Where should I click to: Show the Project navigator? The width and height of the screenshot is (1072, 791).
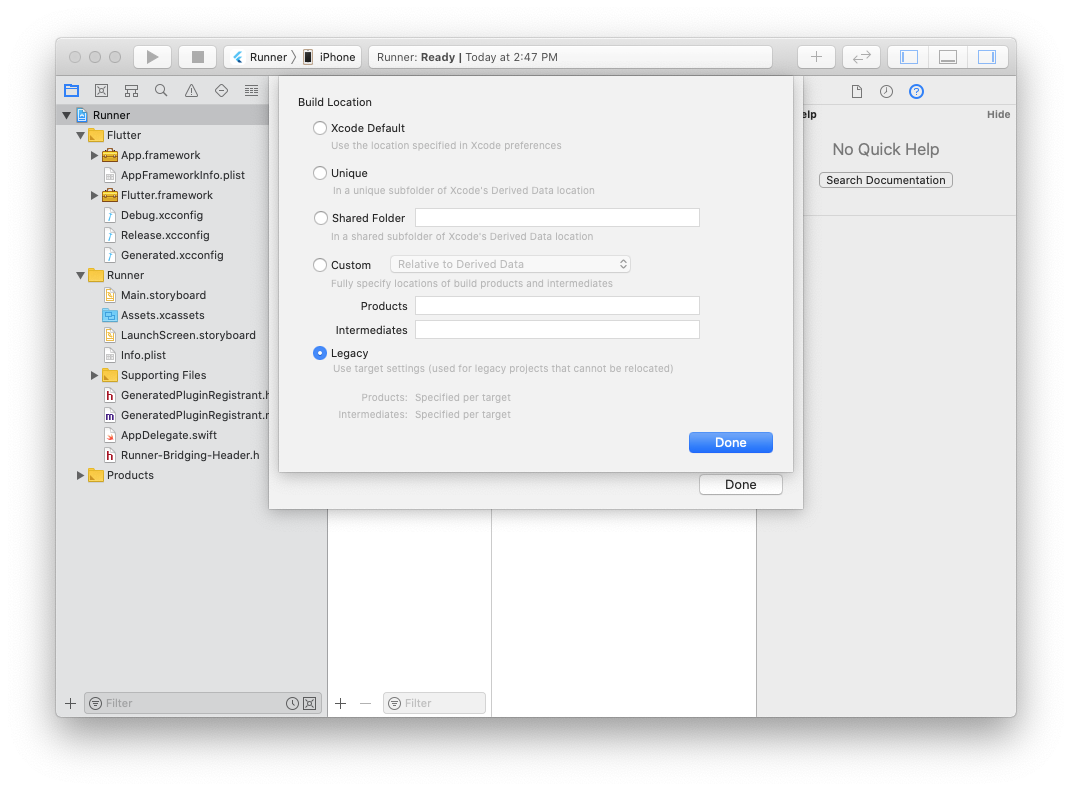tap(71, 90)
